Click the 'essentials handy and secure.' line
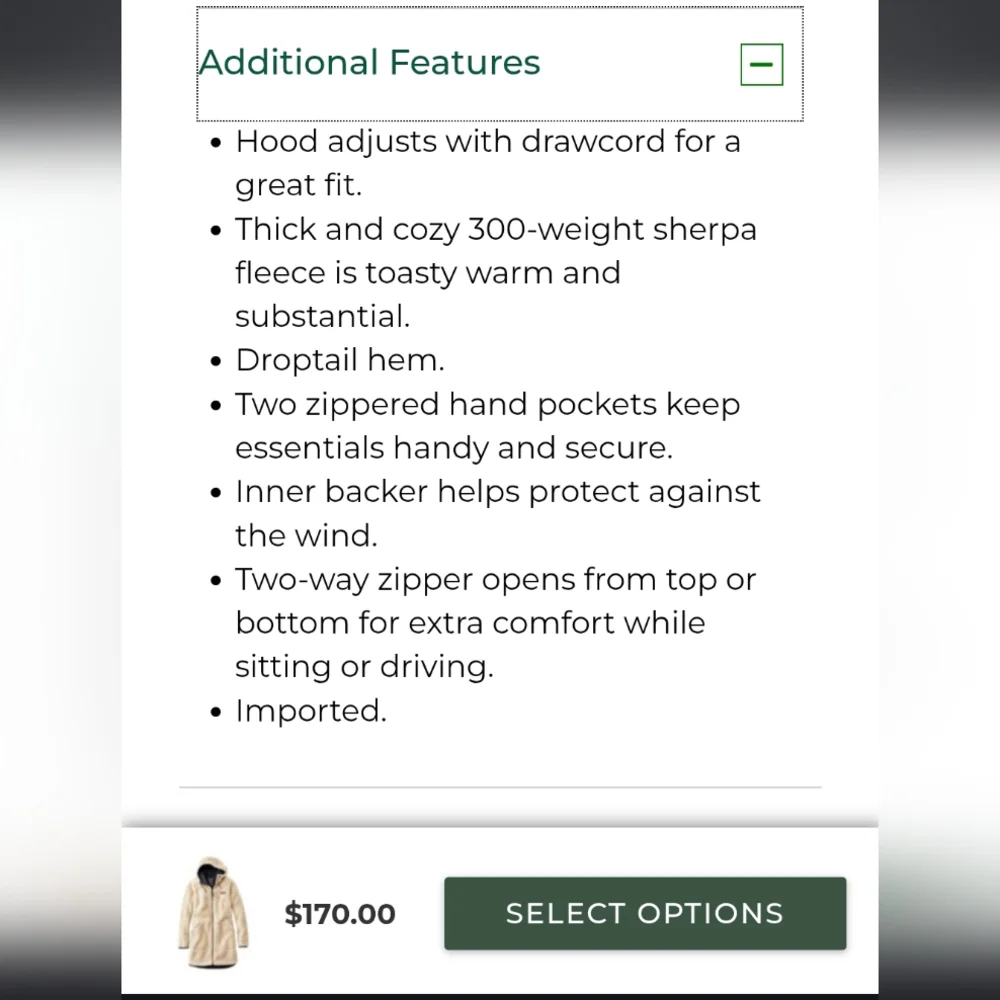Screen dimensions: 1000x1000 453,448
